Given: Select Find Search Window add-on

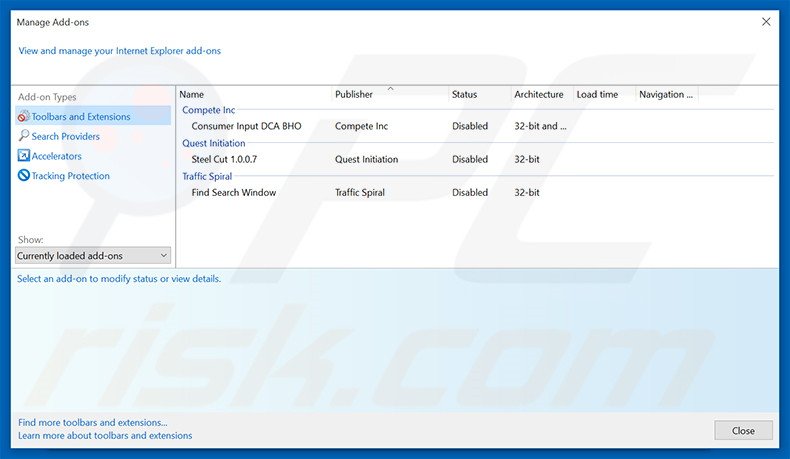Looking at the screenshot, I should 234,192.
